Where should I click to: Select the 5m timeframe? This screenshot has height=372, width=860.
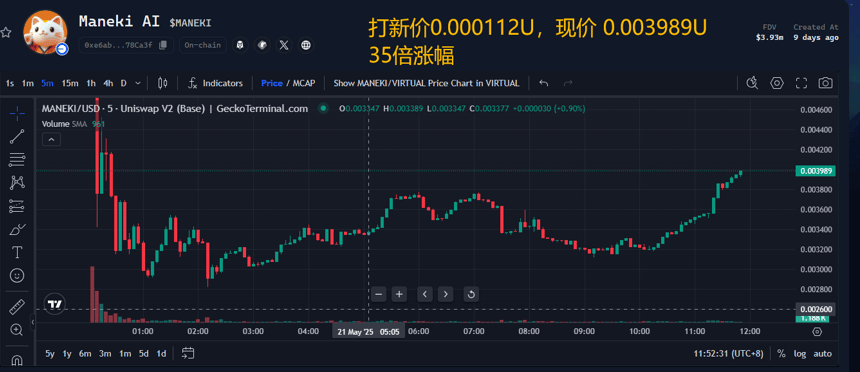(x=47, y=83)
